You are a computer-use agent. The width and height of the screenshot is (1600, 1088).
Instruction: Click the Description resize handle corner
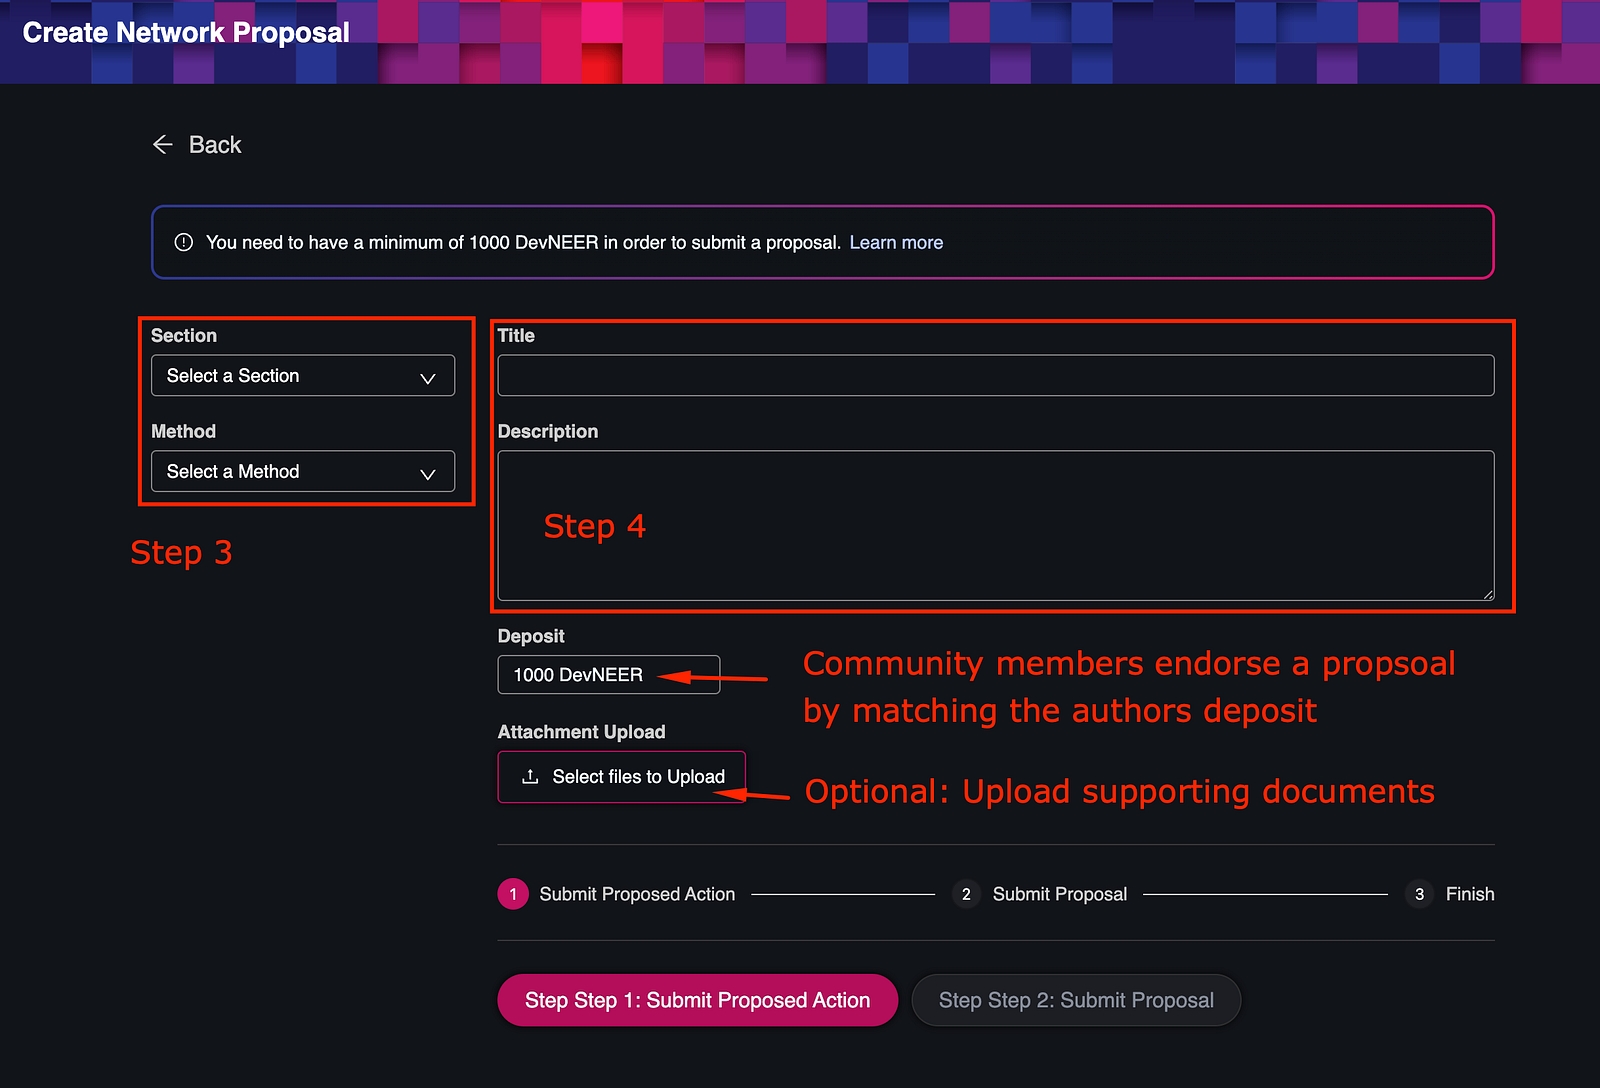(x=1488, y=594)
